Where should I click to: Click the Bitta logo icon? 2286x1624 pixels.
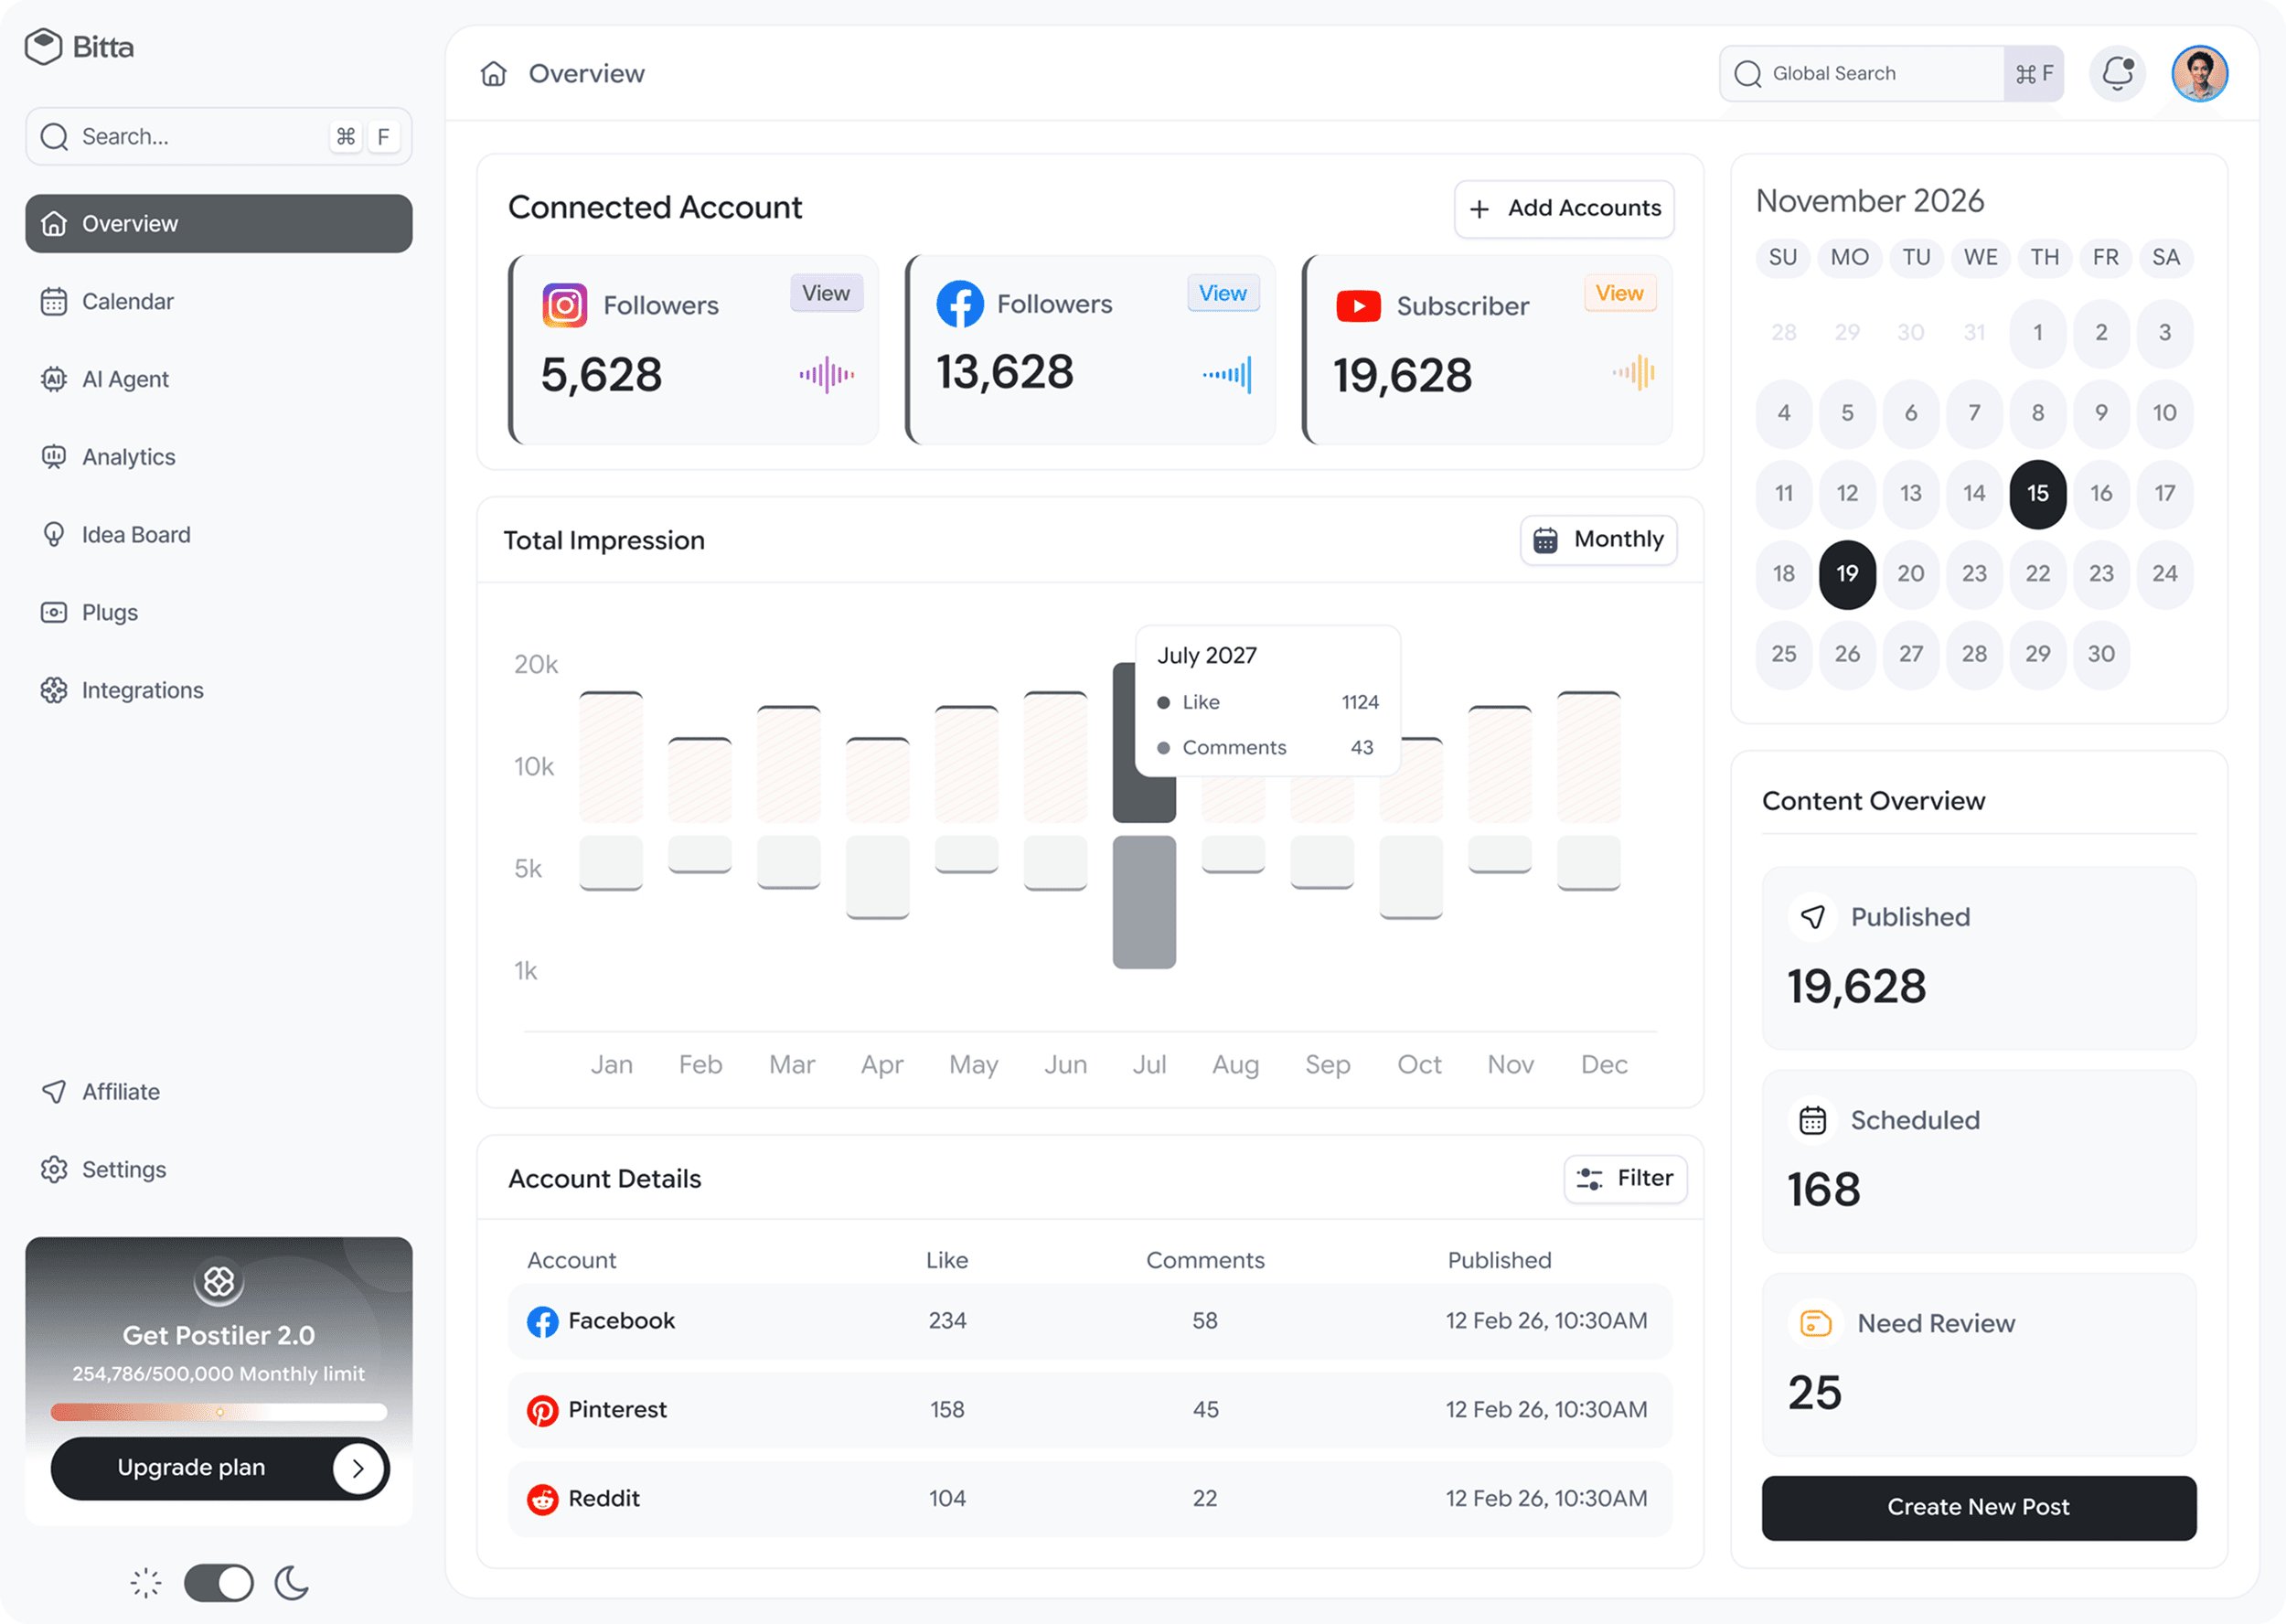[x=43, y=47]
